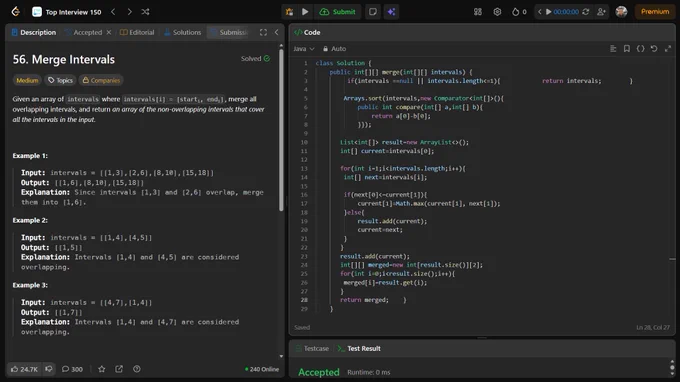Go to previous problem arrow
This screenshot has height=382, width=680.
[x=113, y=12]
